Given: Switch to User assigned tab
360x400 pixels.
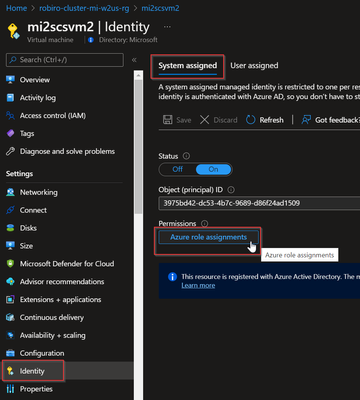Looking at the screenshot, I should (254, 66).
